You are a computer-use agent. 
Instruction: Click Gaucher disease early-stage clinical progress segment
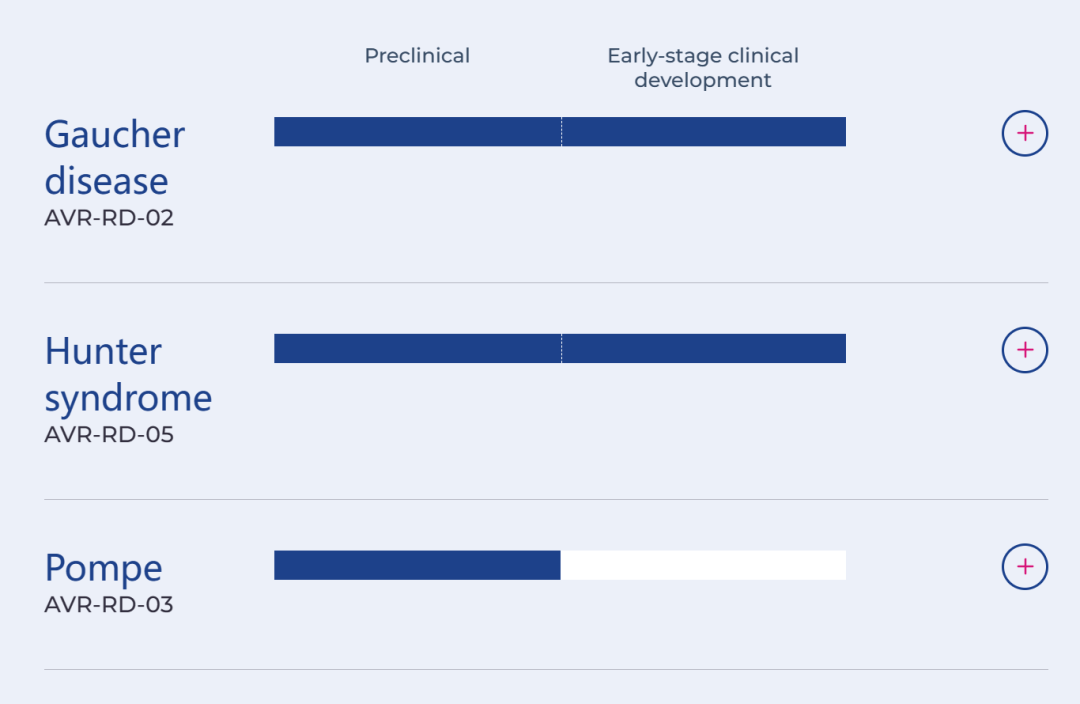(x=704, y=132)
